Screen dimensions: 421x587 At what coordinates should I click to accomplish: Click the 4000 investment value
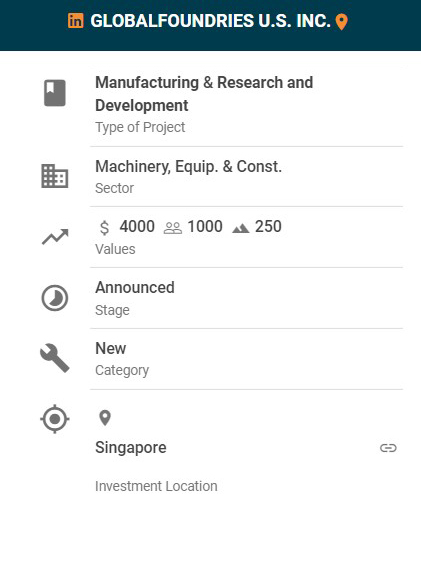click(x=137, y=226)
